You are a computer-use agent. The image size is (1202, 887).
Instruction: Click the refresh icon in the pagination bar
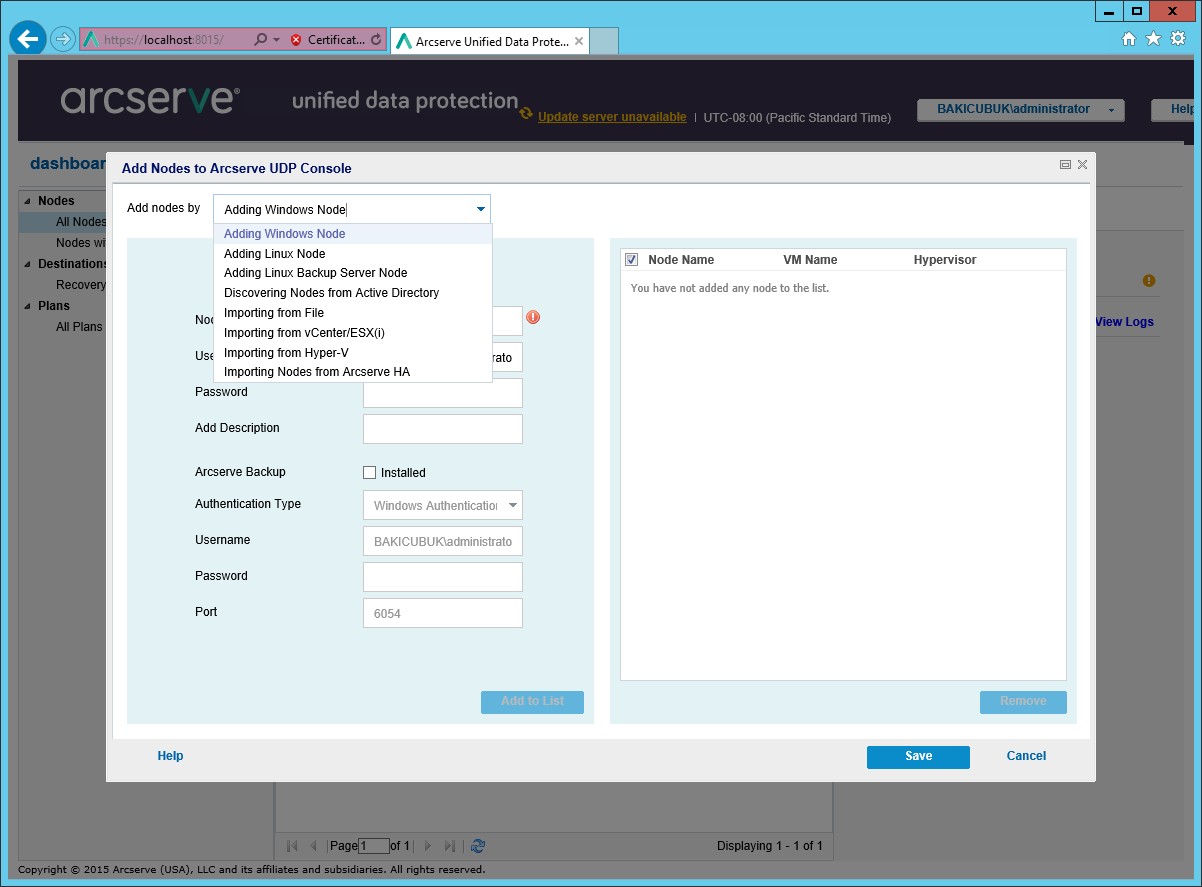click(x=478, y=846)
